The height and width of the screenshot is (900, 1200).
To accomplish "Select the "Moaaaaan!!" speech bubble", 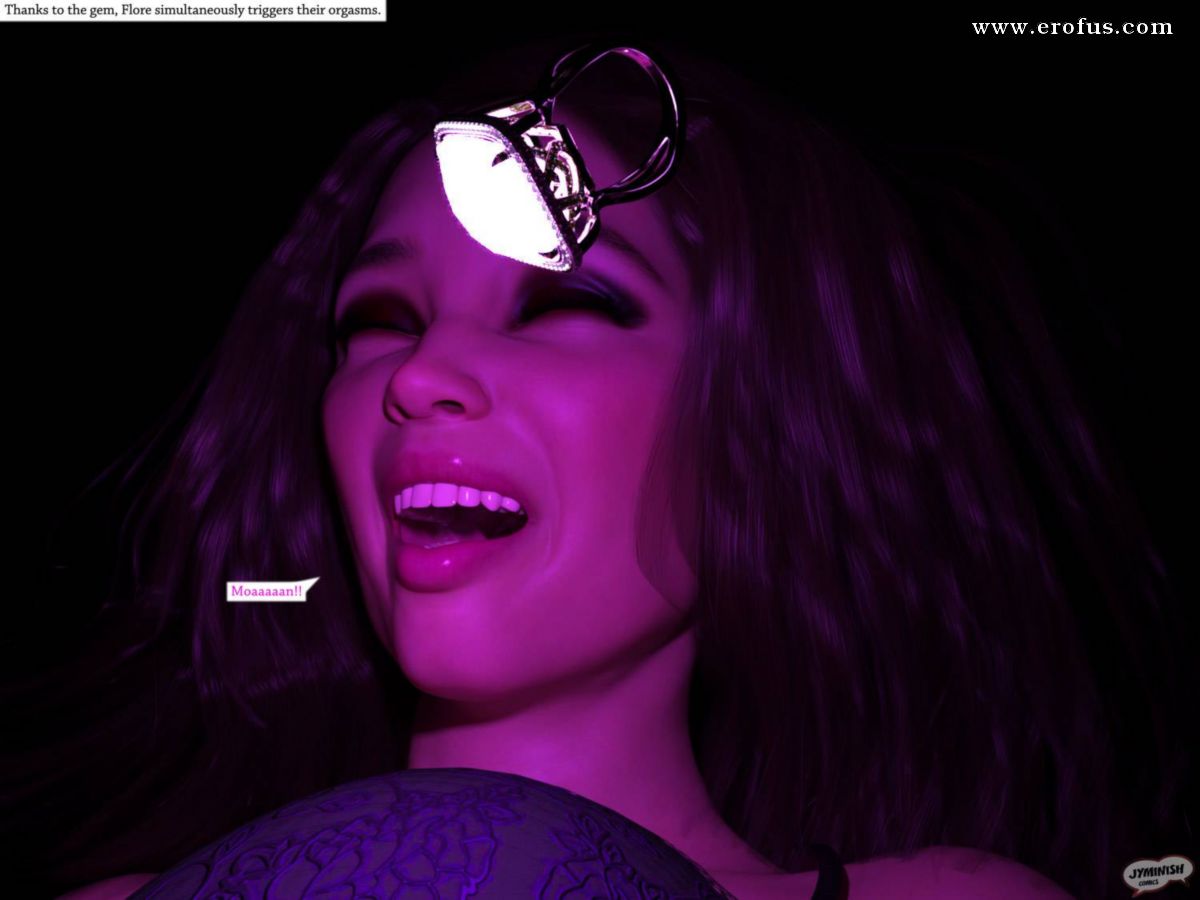I will (x=270, y=590).
